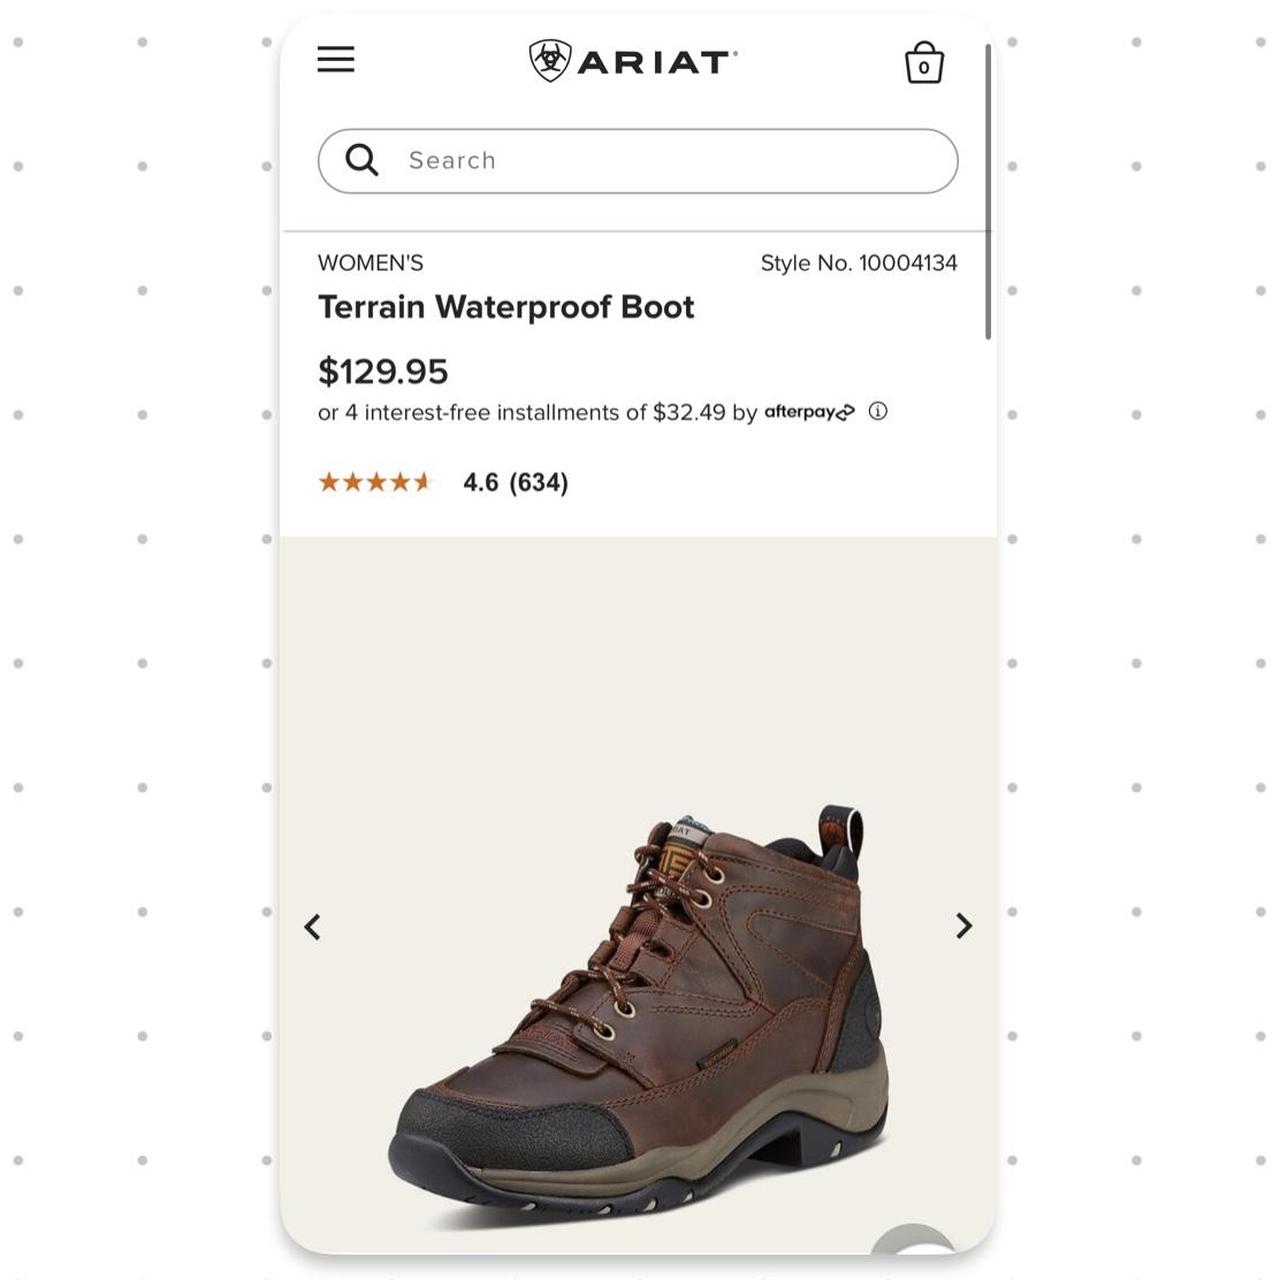Click the first rating star
This screenshot has height=1280, width=1280.
(x=328, y=482)
